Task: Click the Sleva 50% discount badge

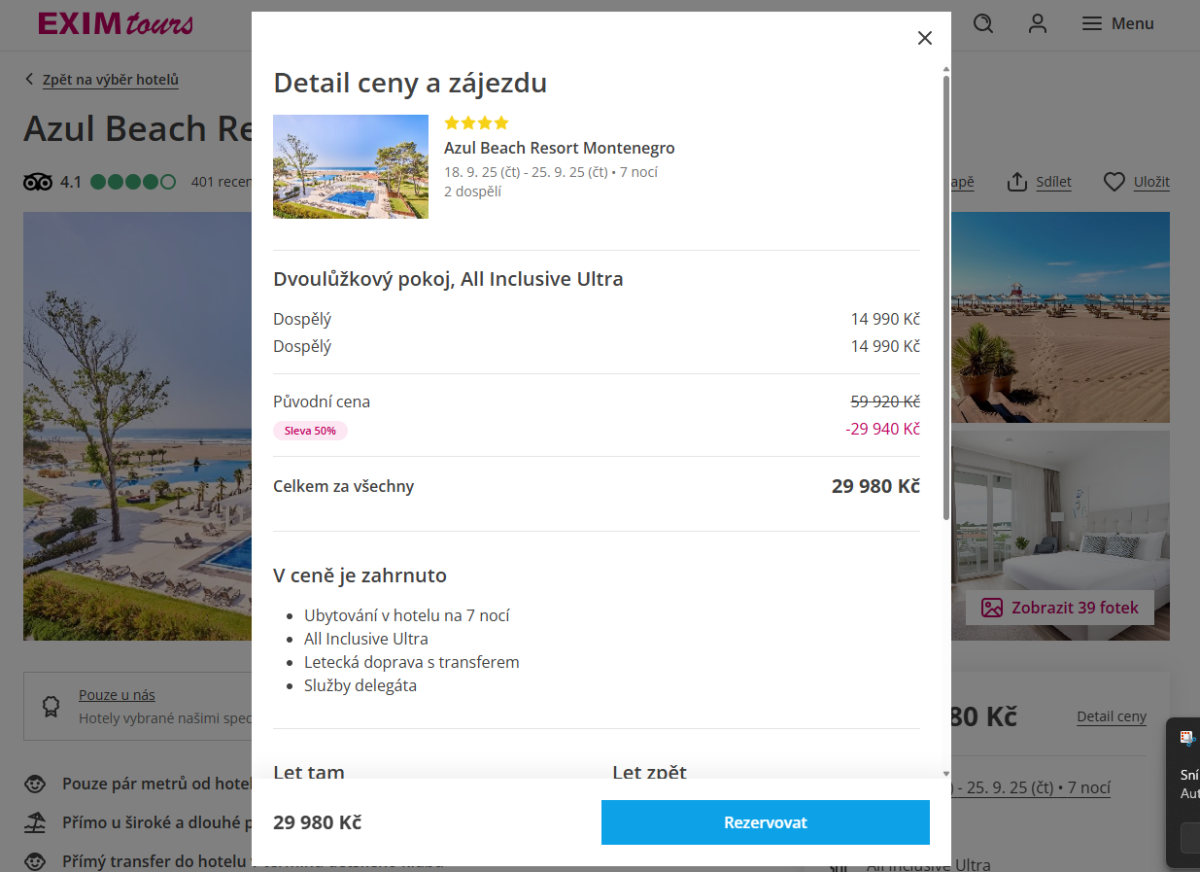Action: [310, 431]
